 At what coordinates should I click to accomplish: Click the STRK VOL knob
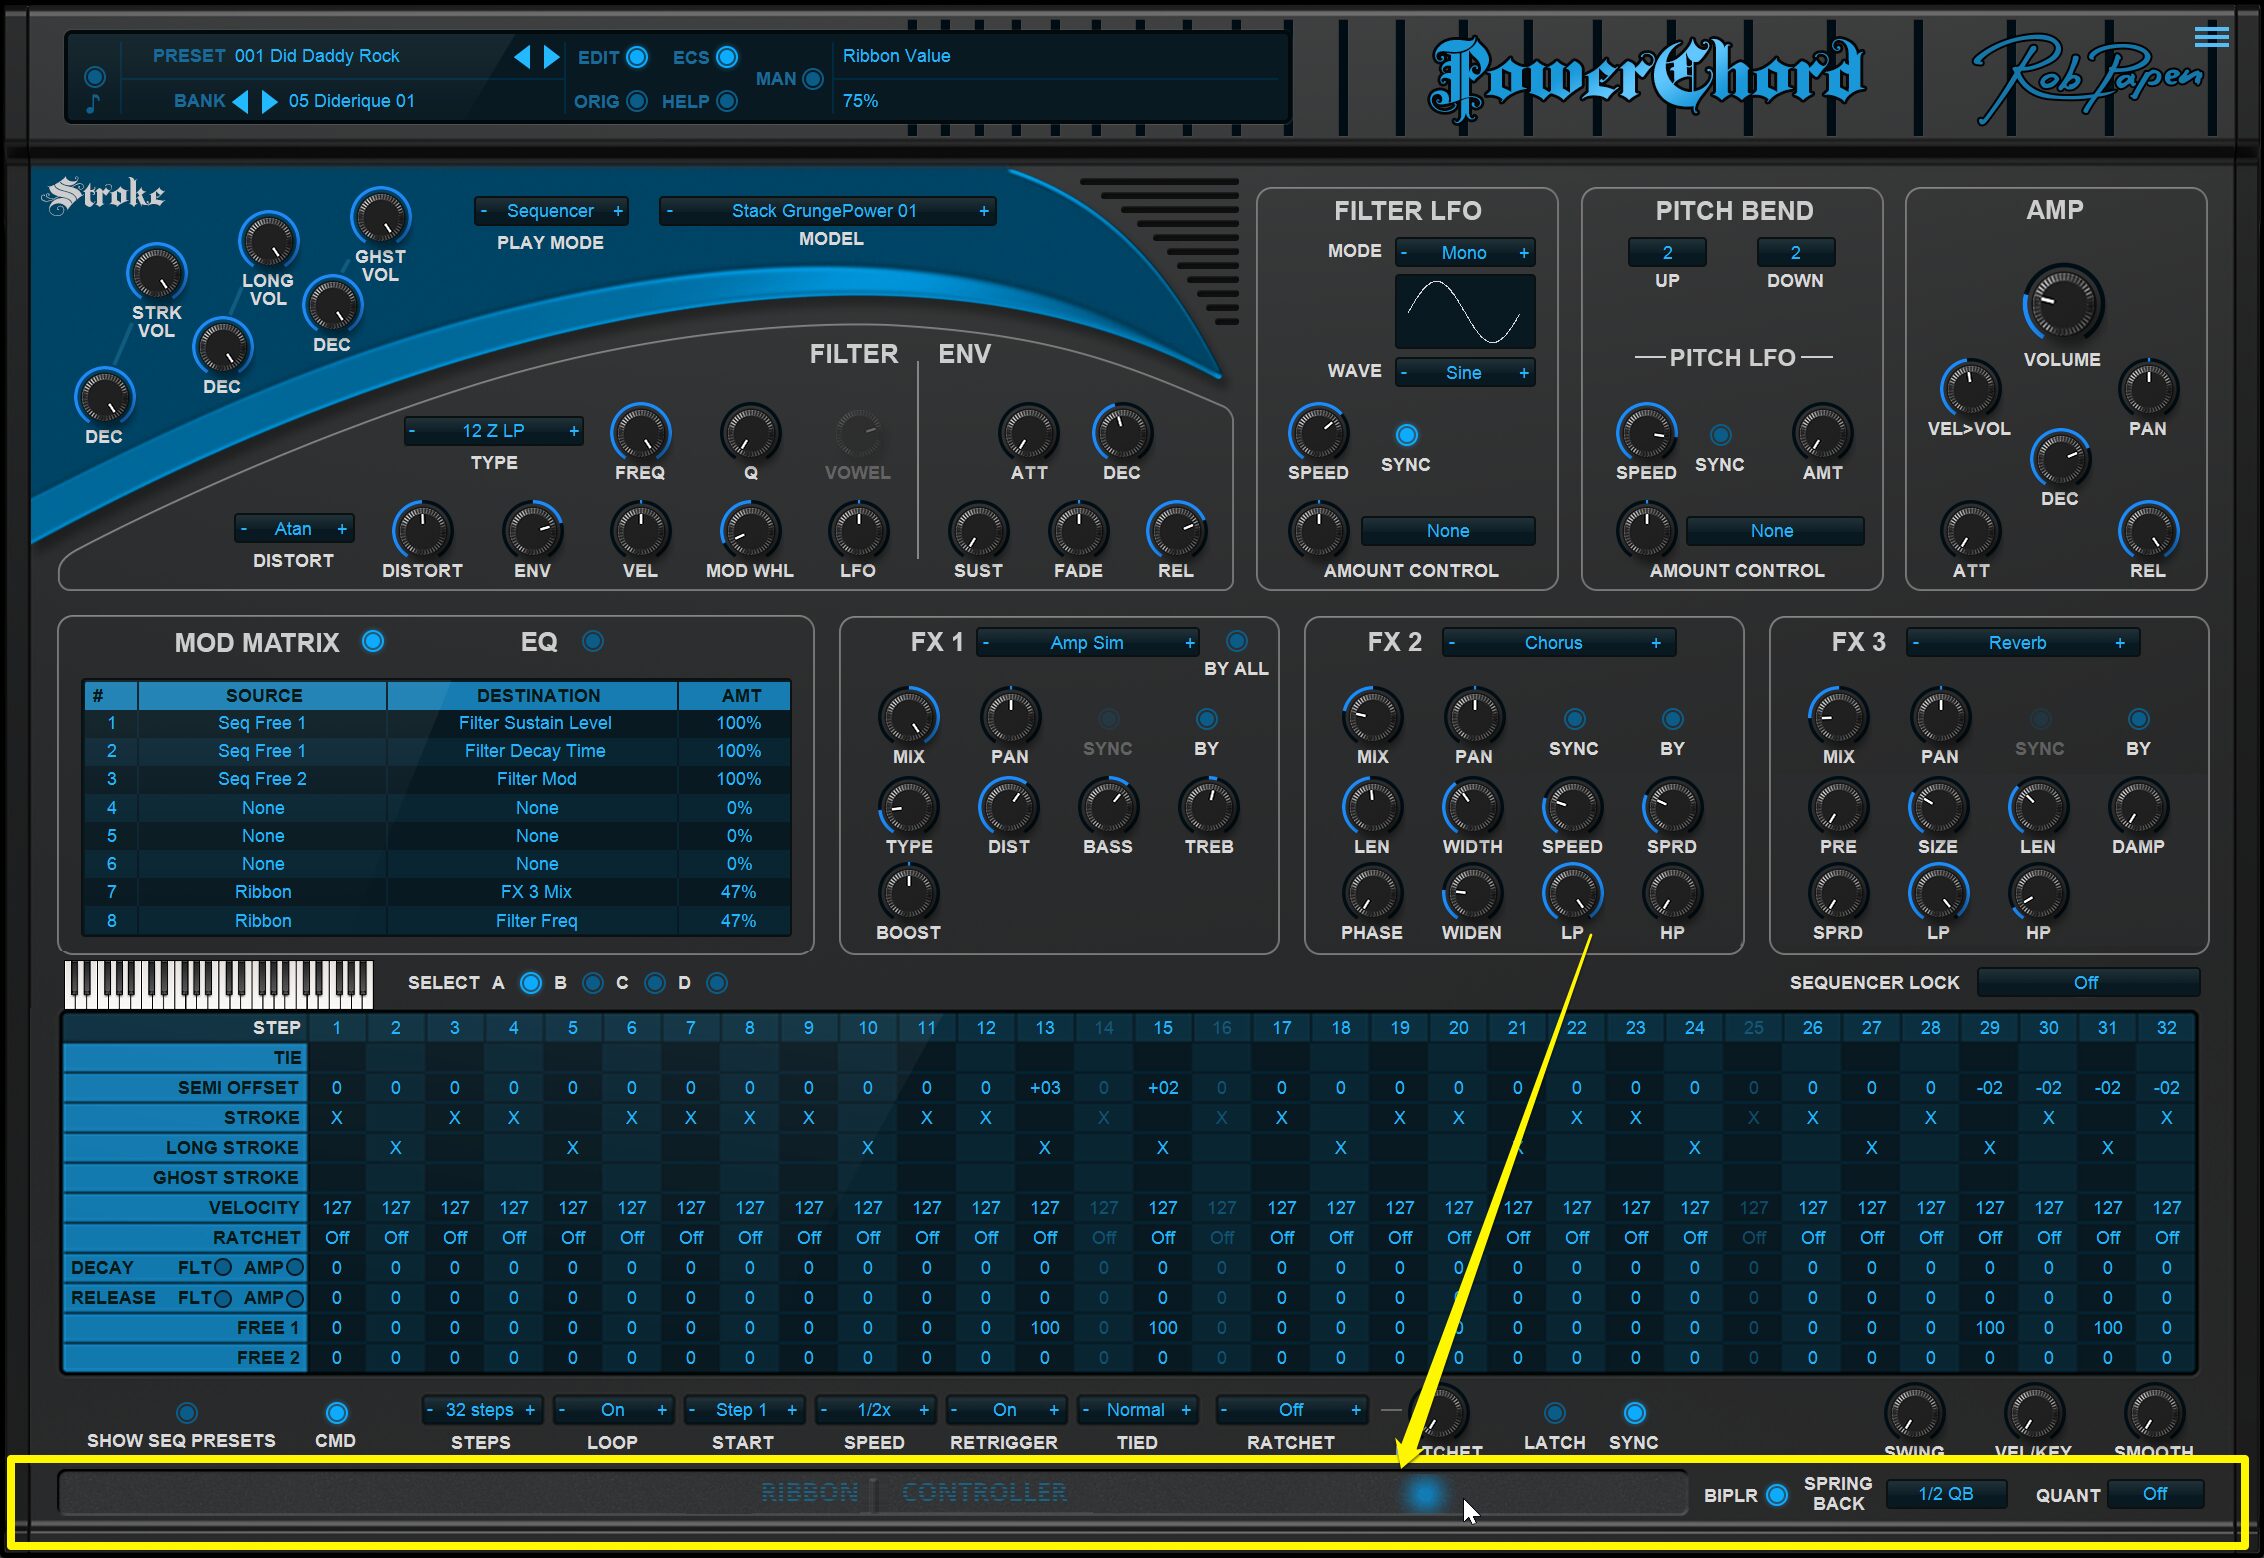coord(157,273)
